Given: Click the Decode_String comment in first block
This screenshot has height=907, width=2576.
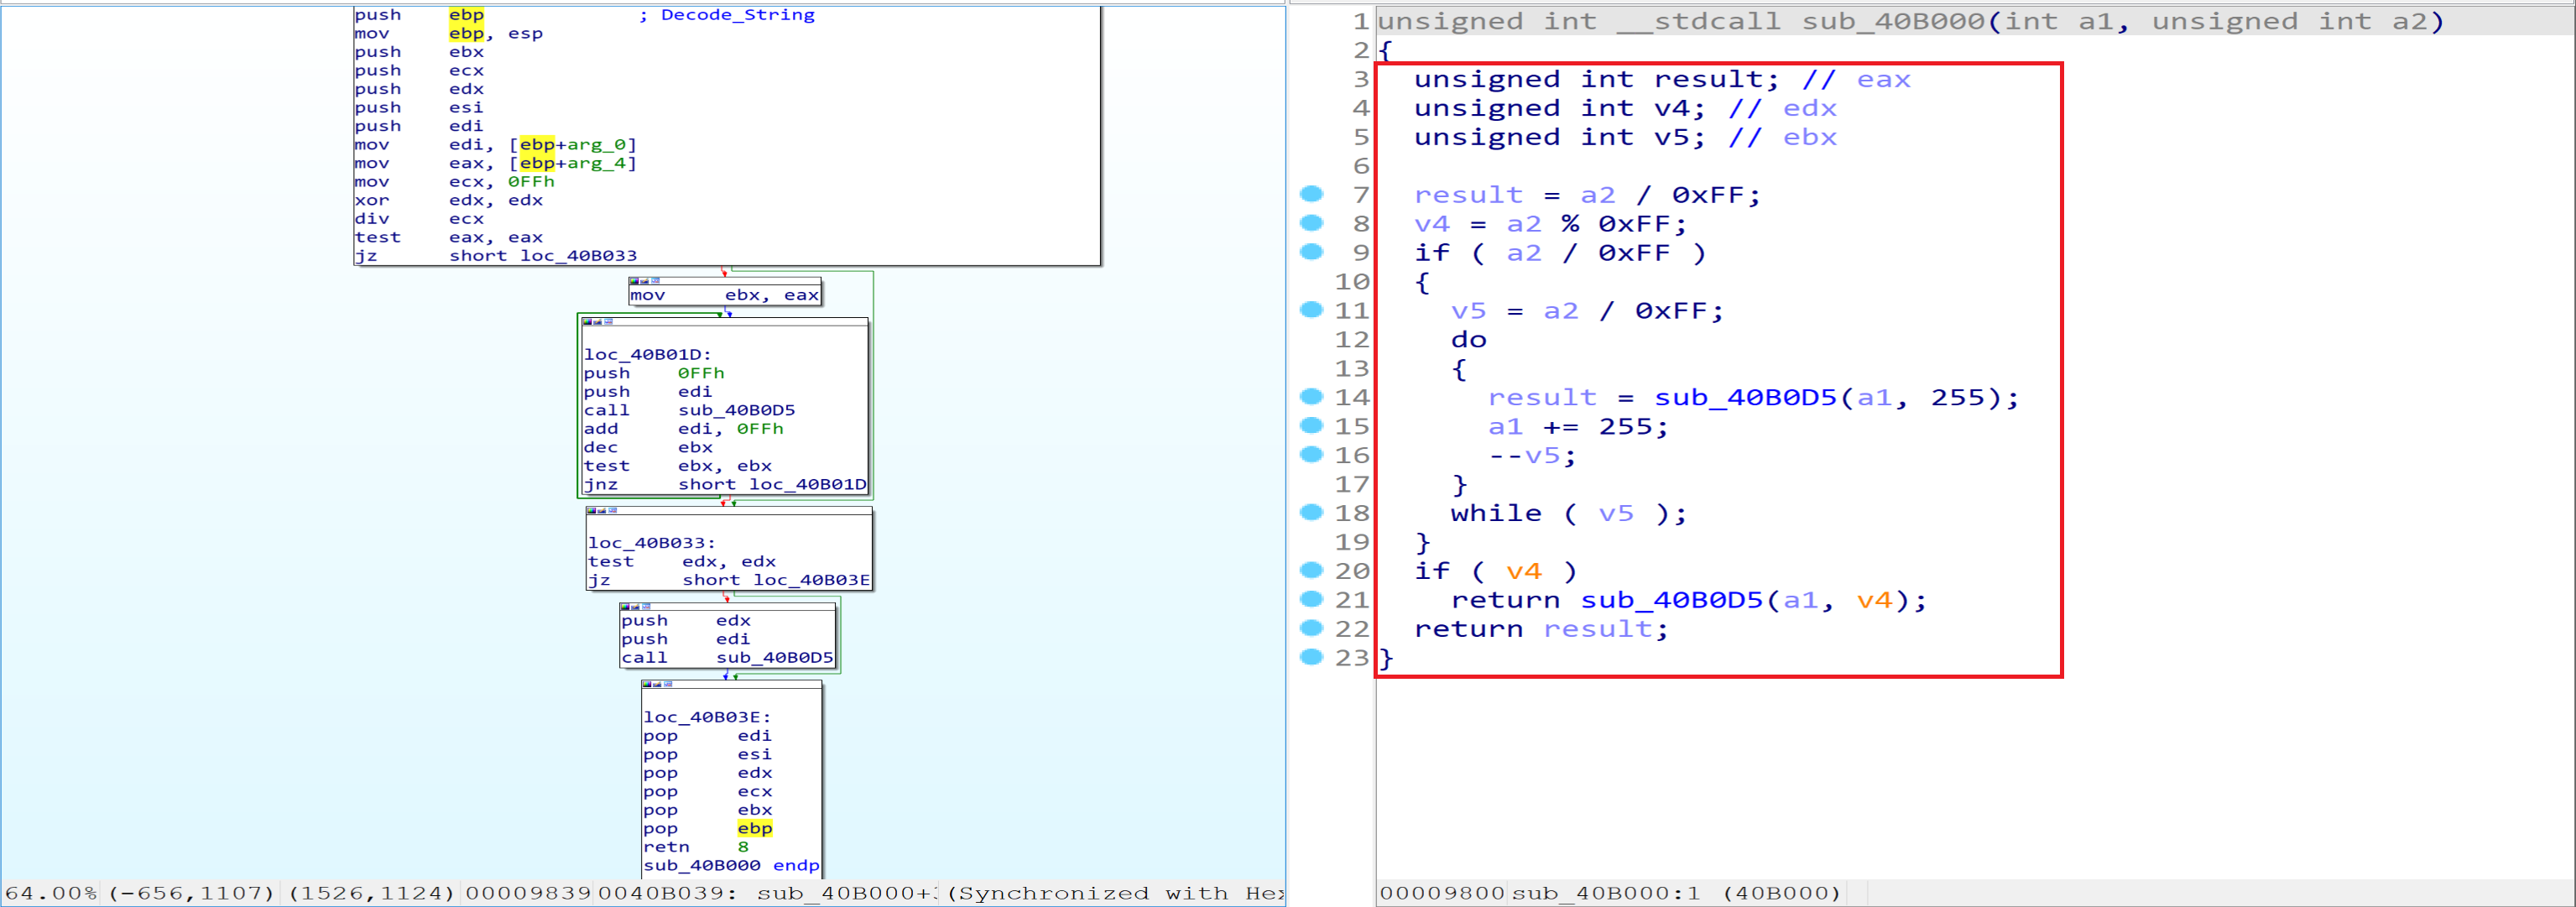Looking at the screenshot, I should (737, 15).
